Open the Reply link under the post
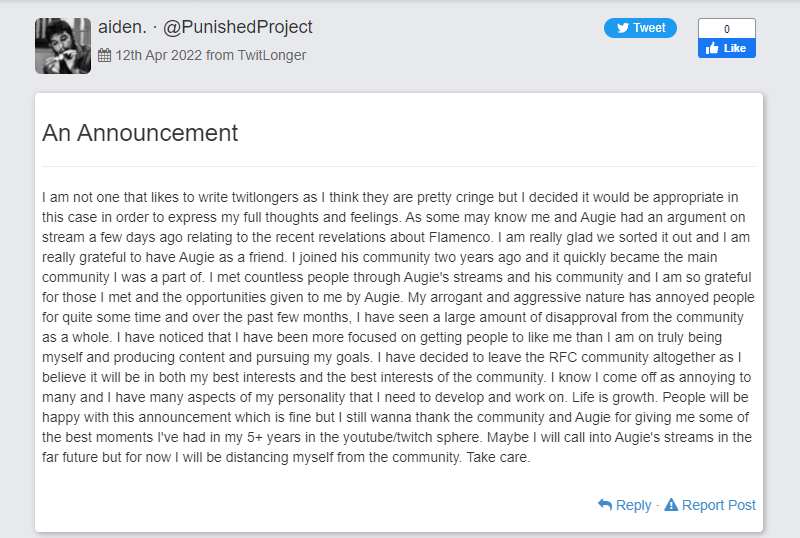Screen dimensions: 800x538 633,505
